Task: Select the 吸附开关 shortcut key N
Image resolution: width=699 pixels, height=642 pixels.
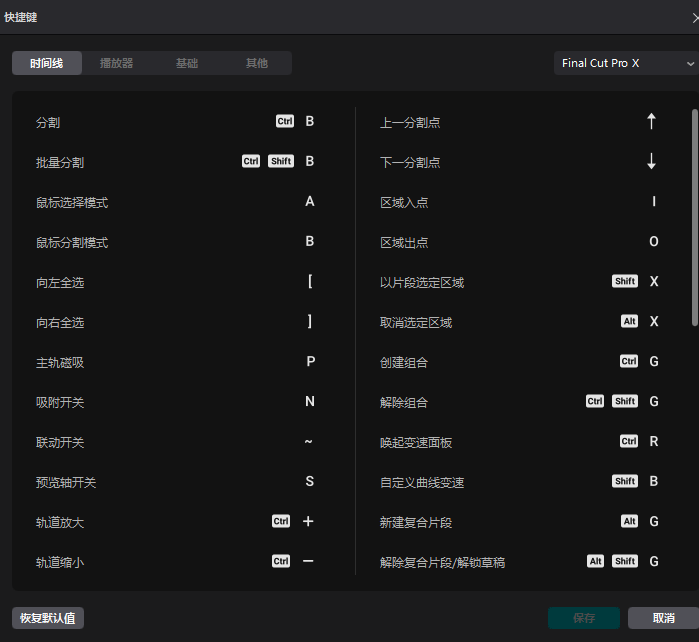Action: [x=310, y=402]
